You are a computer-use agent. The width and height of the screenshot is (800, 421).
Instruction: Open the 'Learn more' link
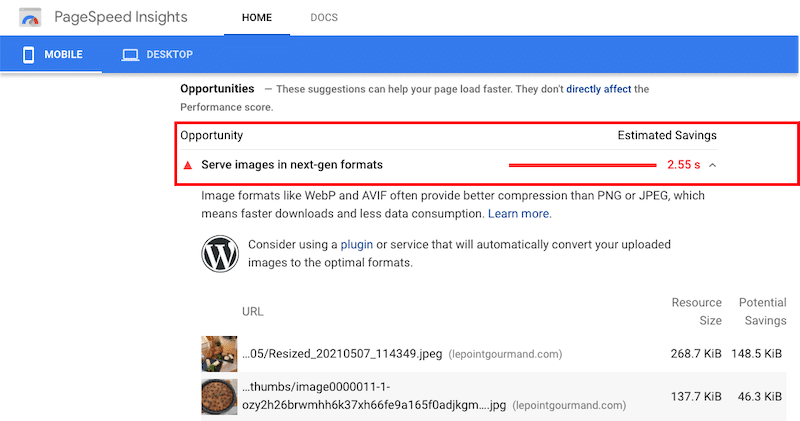(x=518, y=214)
